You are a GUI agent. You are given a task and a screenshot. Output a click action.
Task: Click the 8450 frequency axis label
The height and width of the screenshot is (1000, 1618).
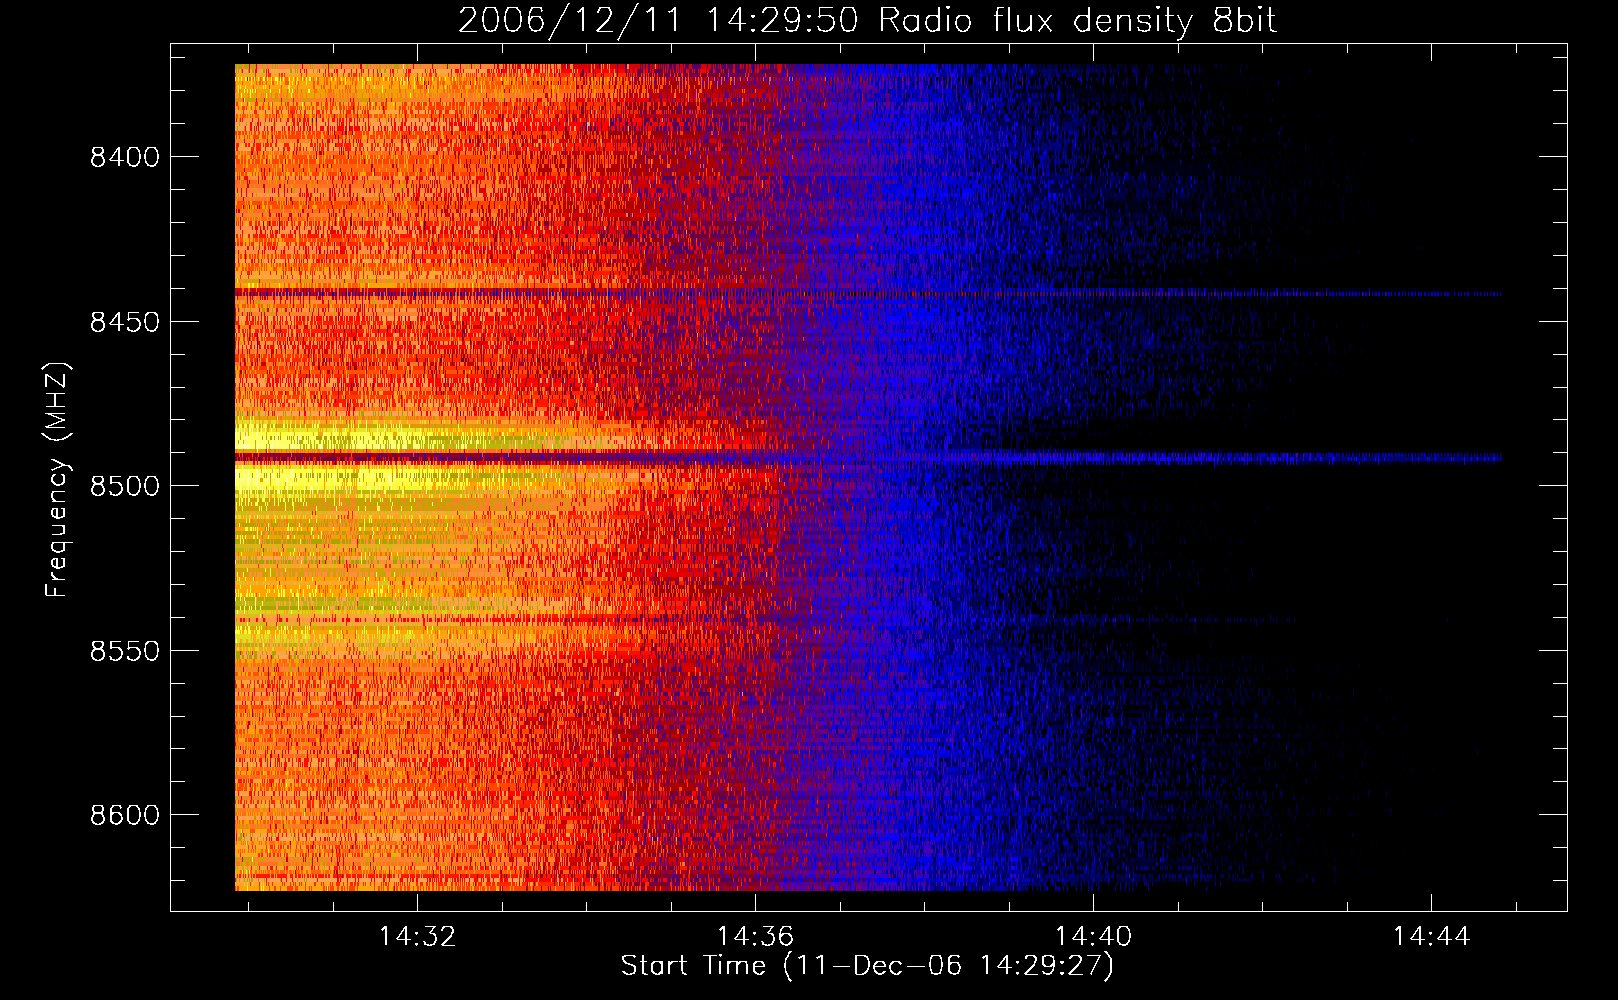(x=124, y=322)
